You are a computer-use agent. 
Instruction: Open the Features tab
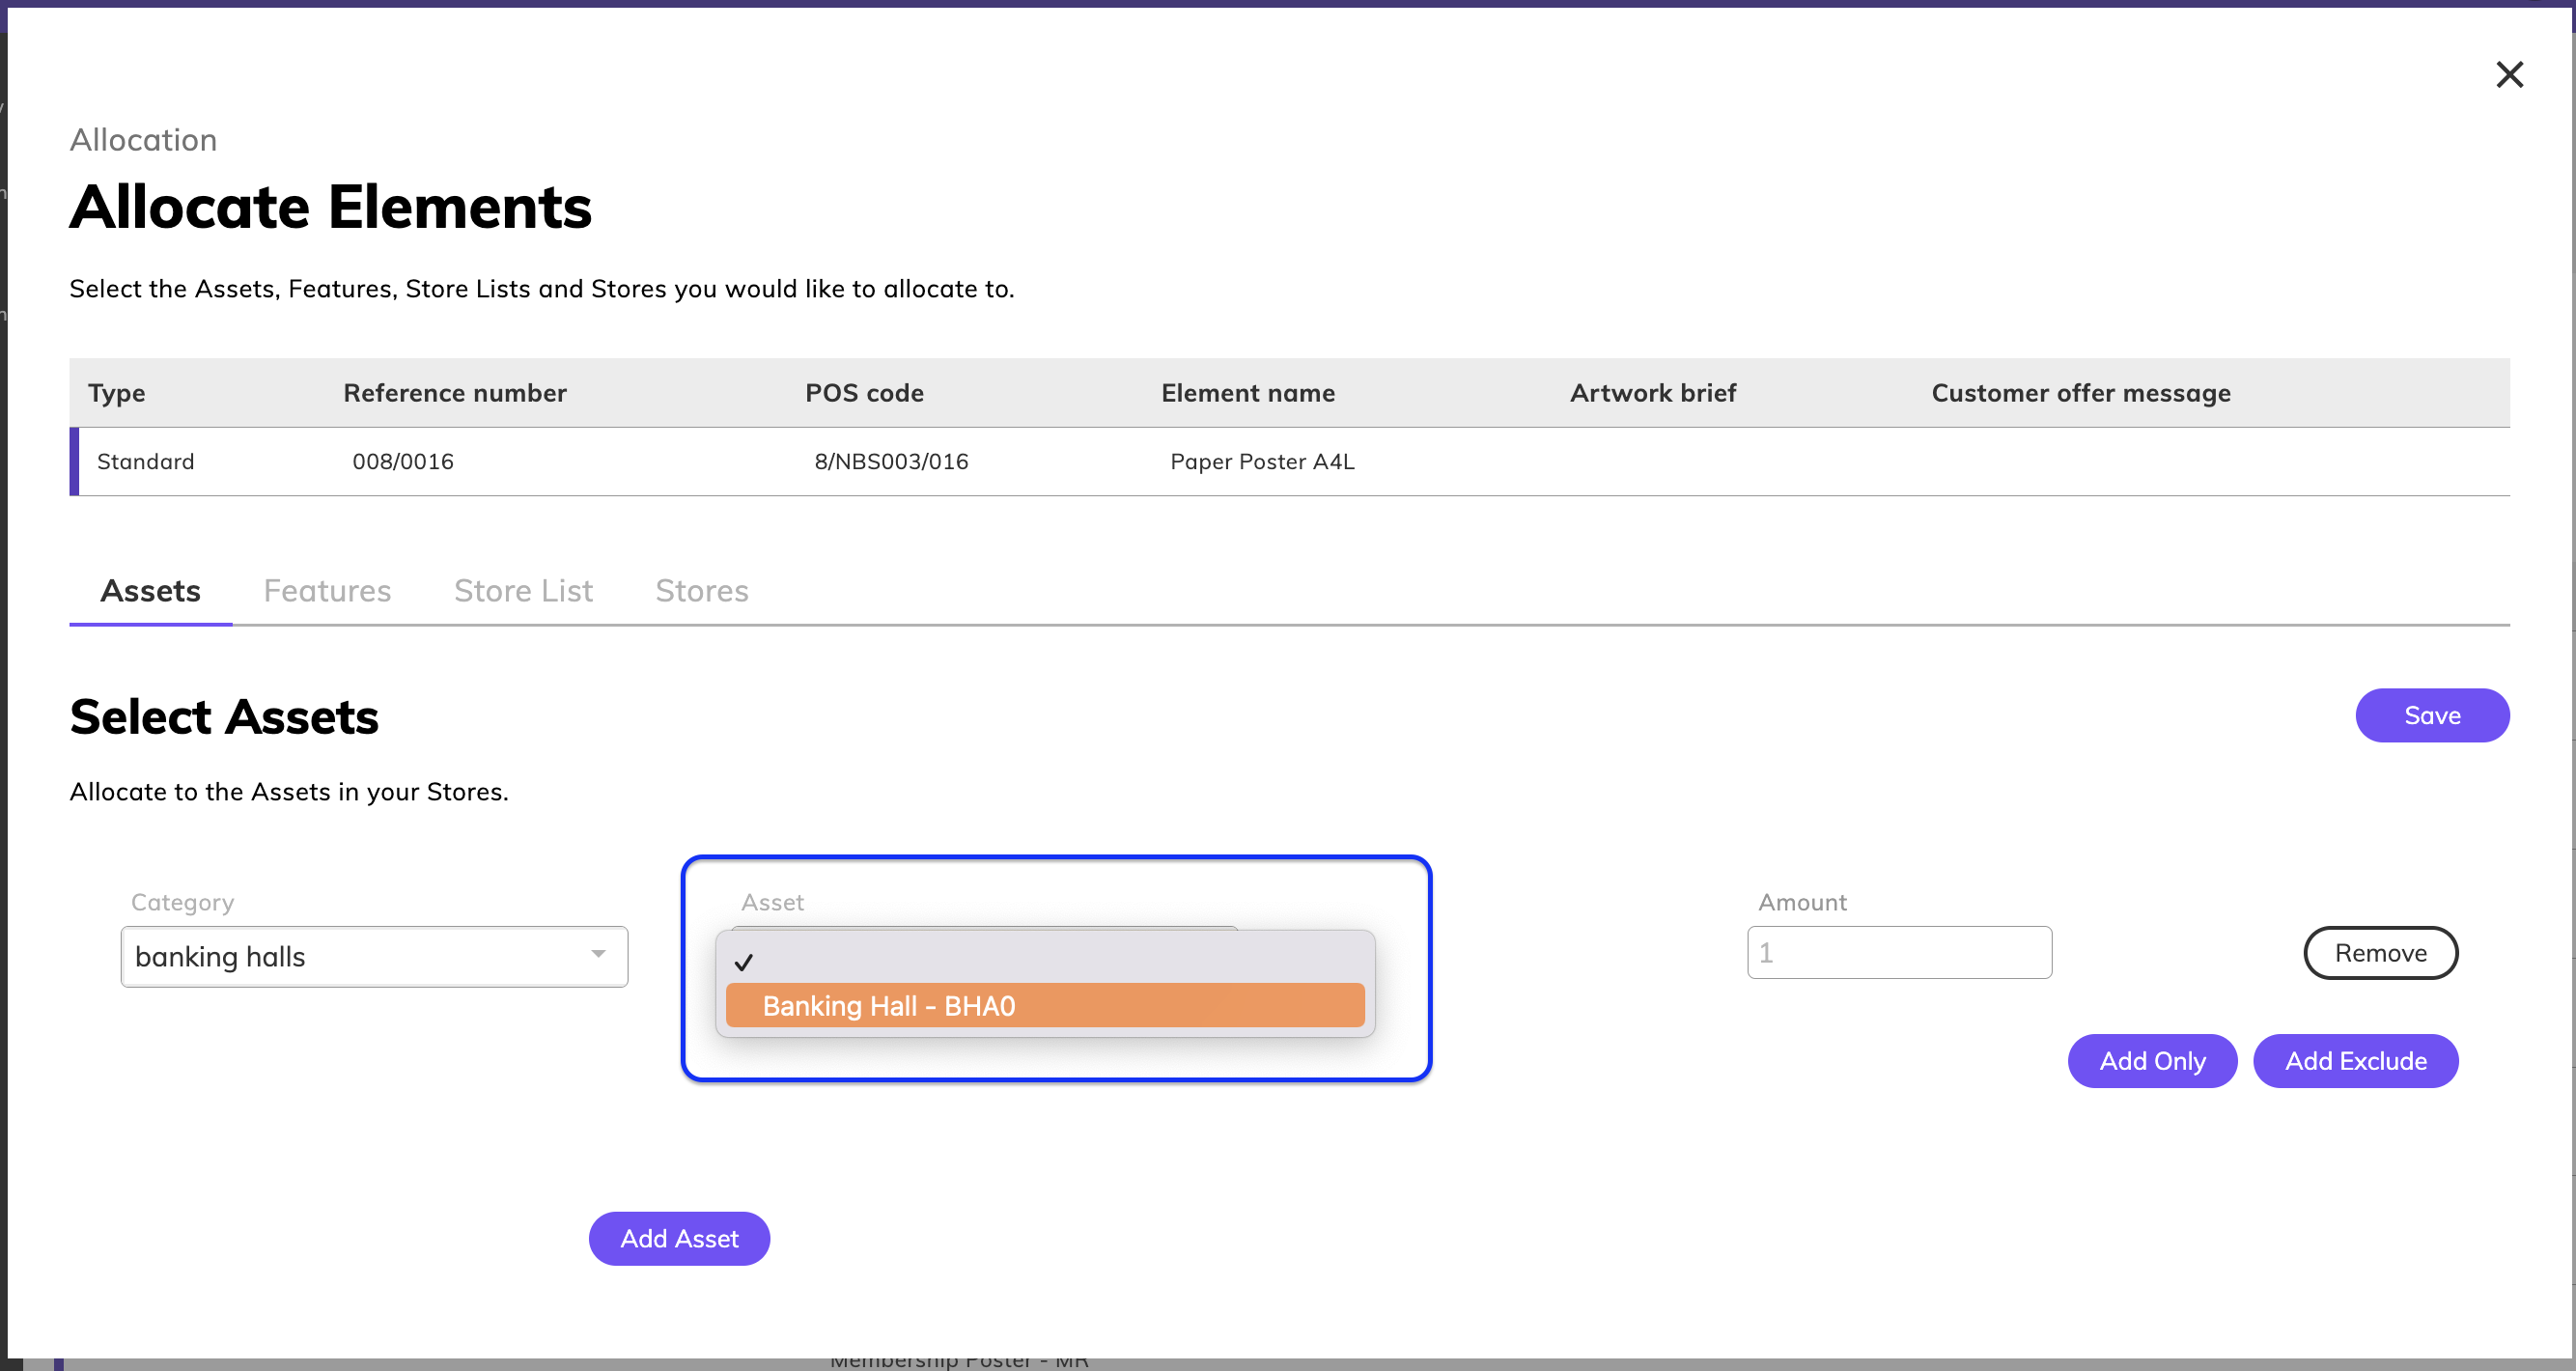pyautogui.click(x=327, y=591)
